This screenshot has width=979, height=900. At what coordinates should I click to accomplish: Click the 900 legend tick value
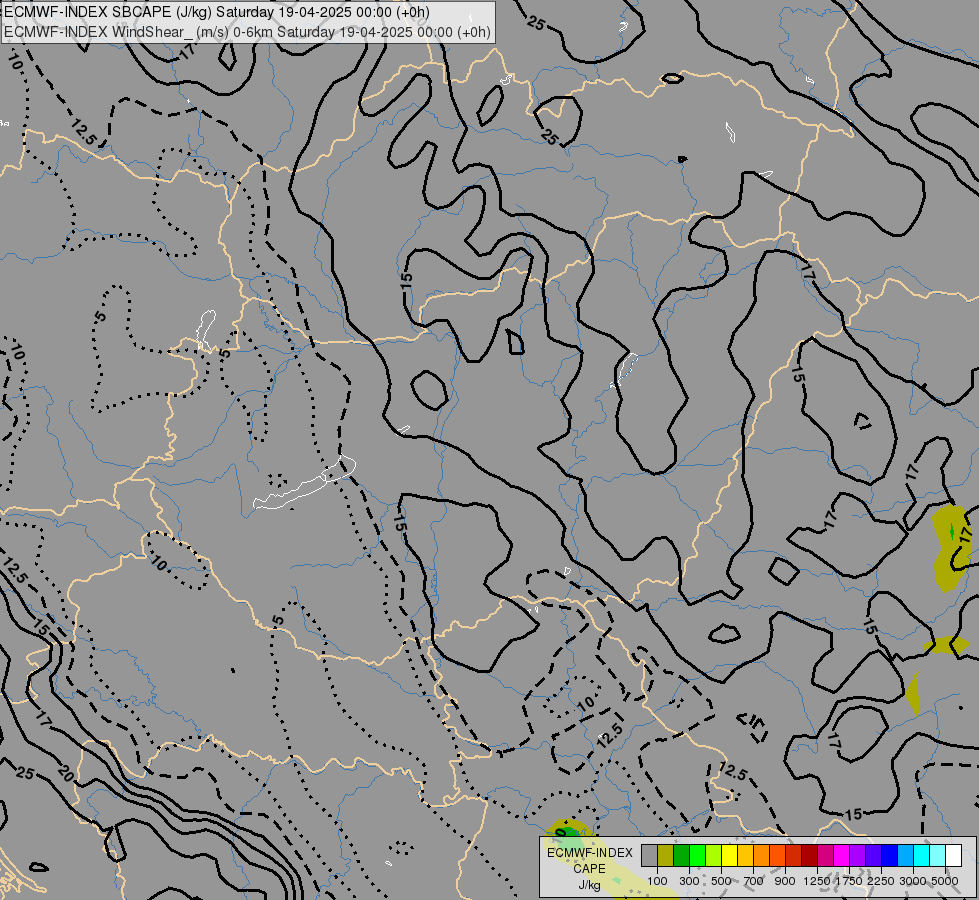(785, 881)
